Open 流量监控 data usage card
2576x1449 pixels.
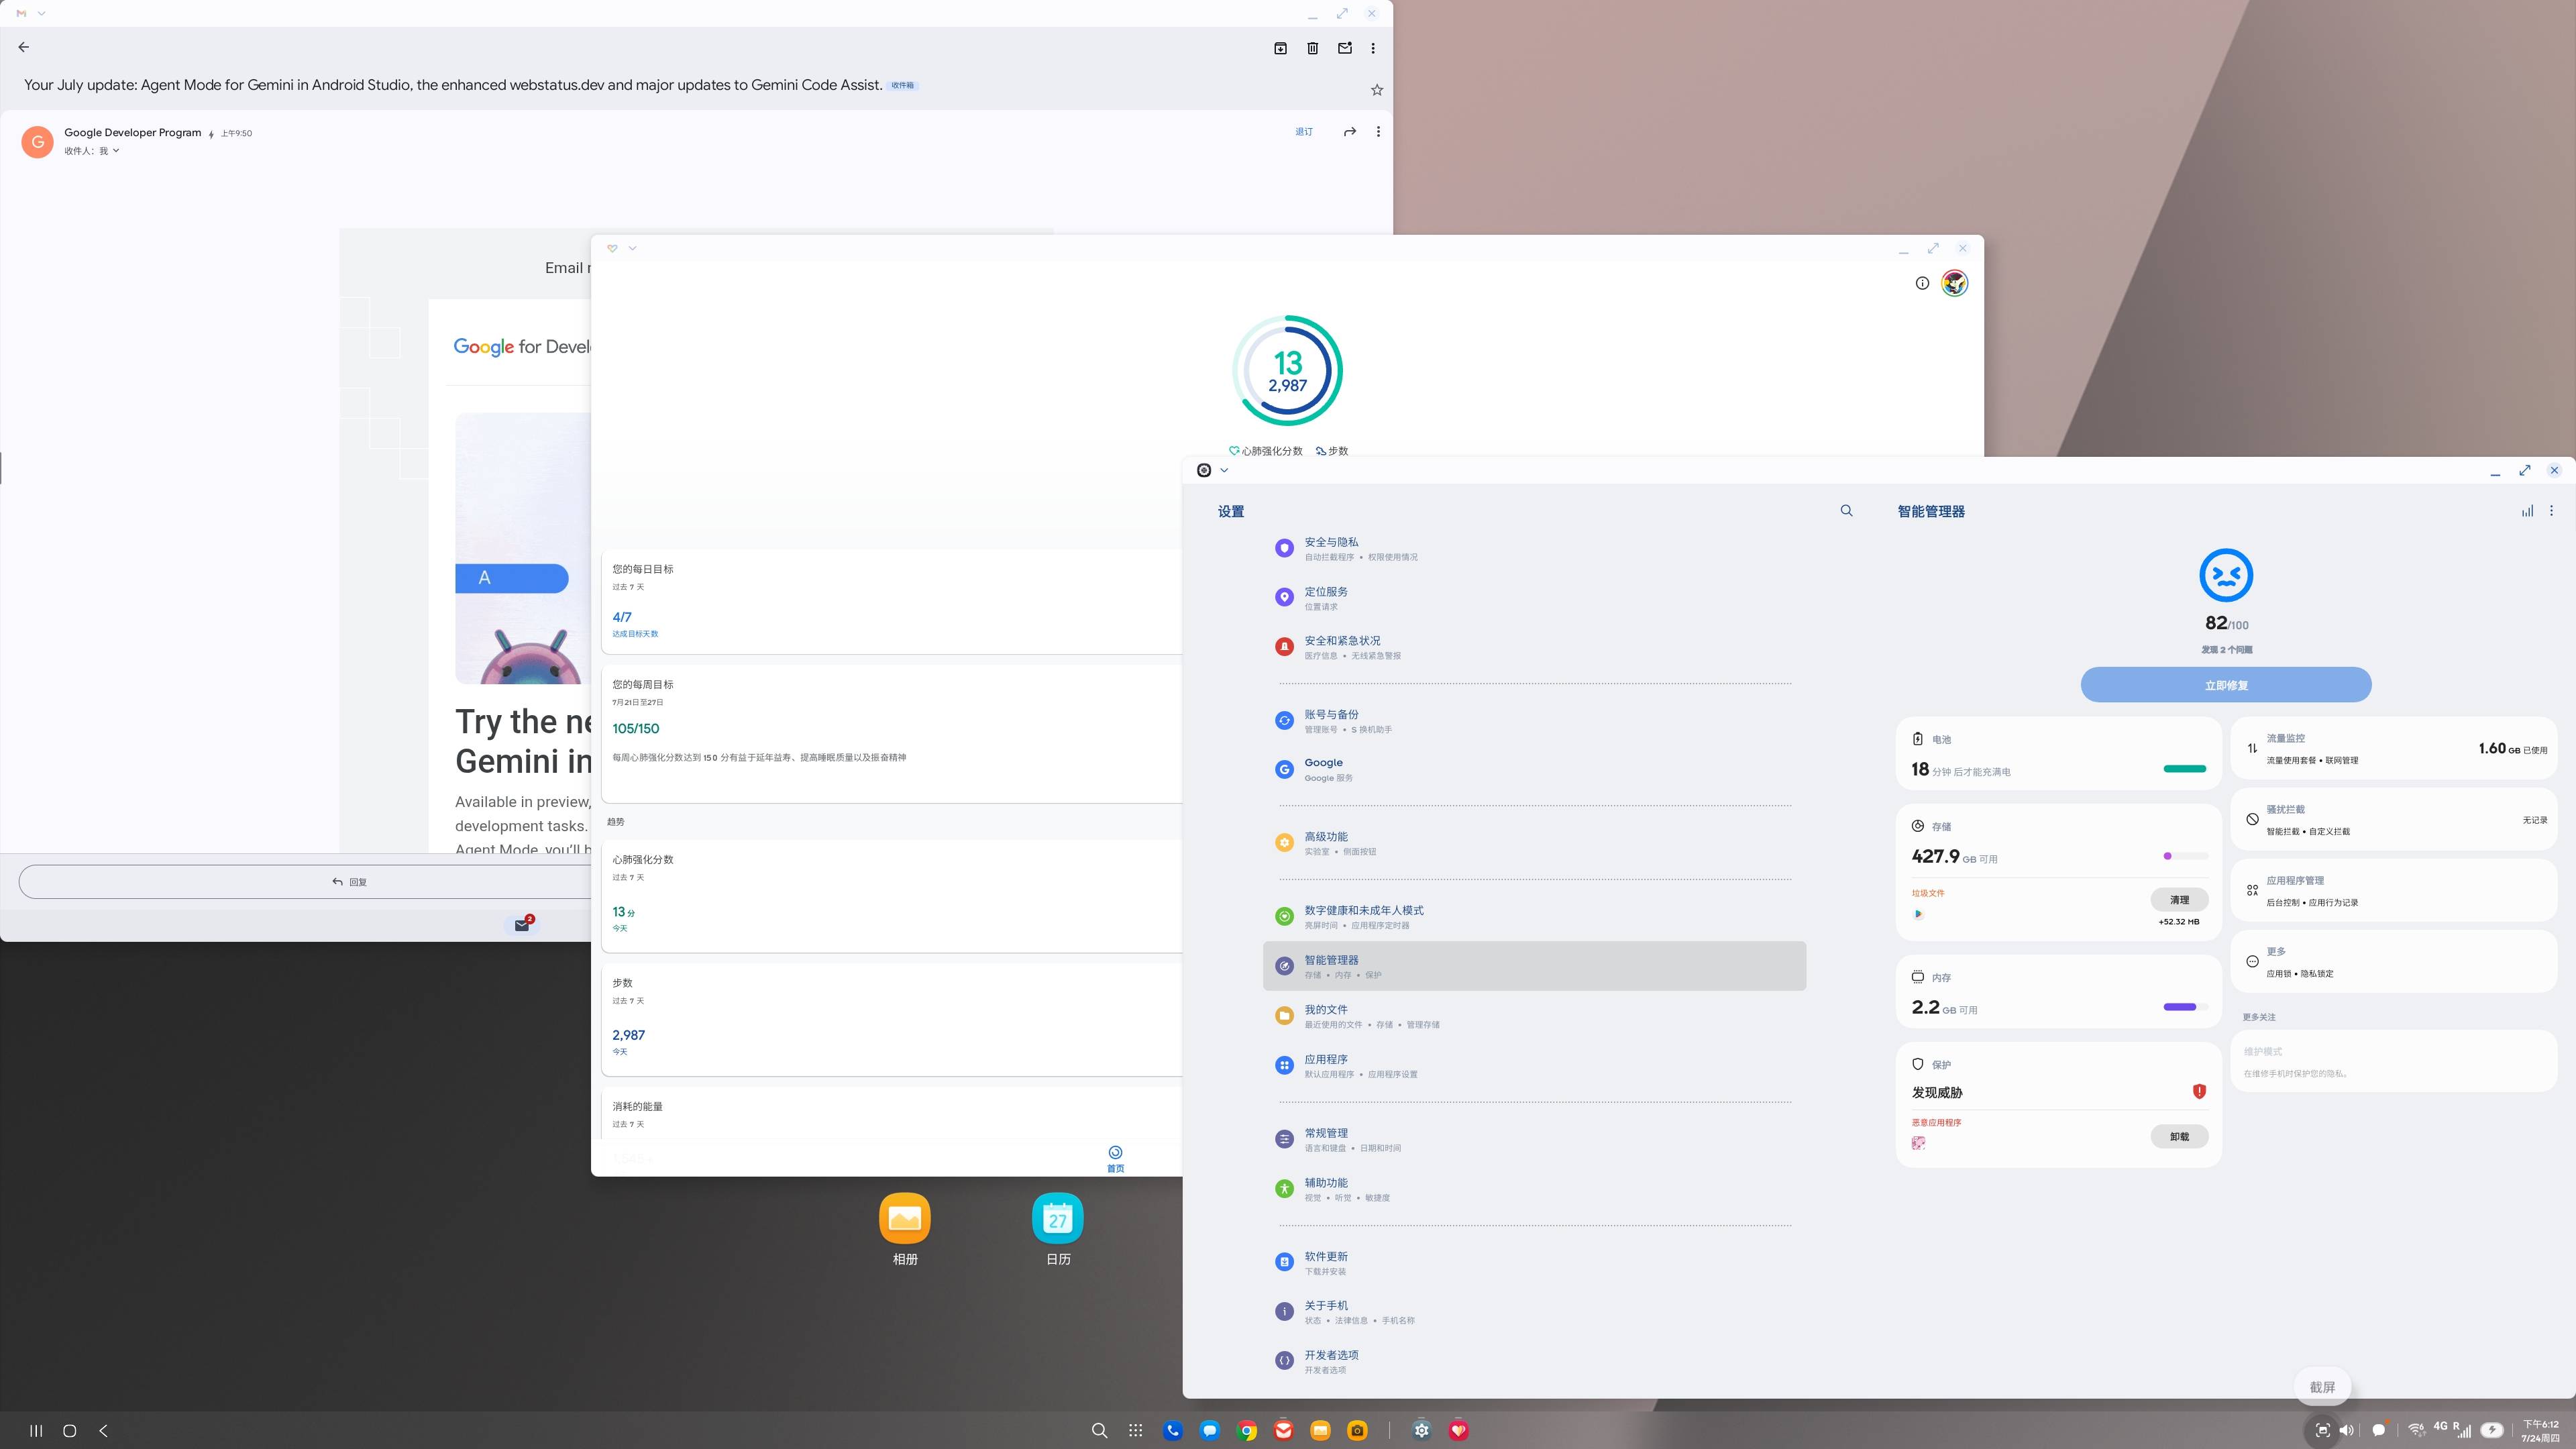(x=2393, y=749)
